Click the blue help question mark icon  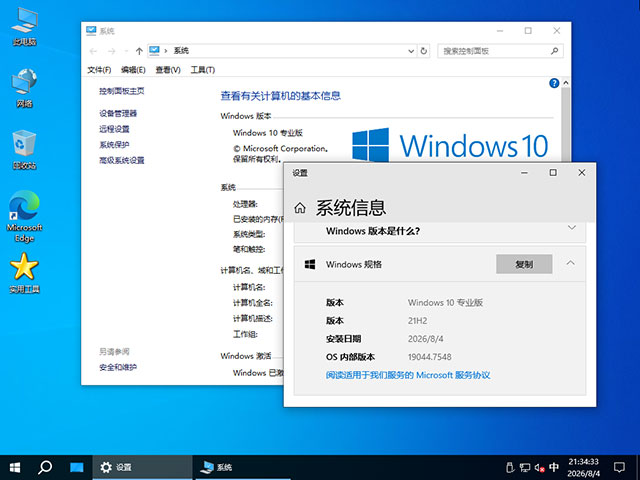click(554, 83)
